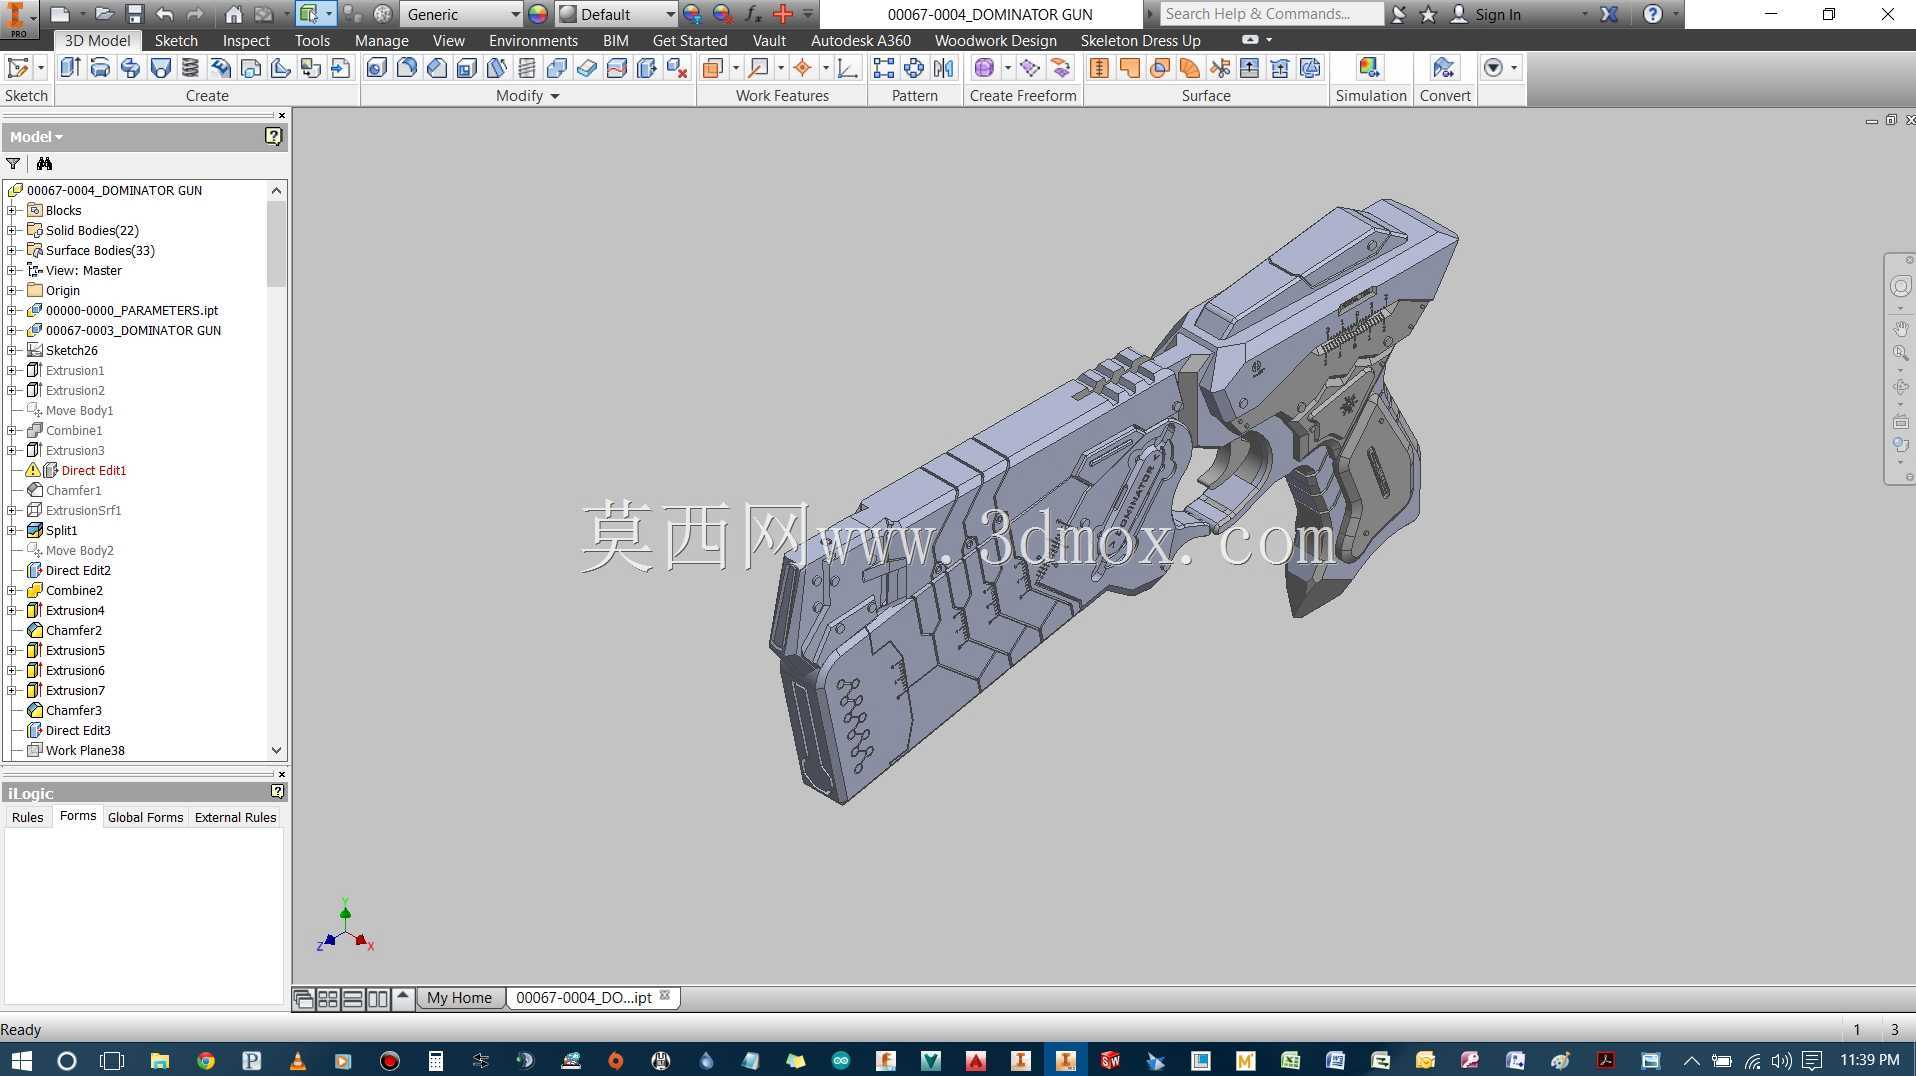Expand the Surface Bodies(33) node

coord(12,250)
